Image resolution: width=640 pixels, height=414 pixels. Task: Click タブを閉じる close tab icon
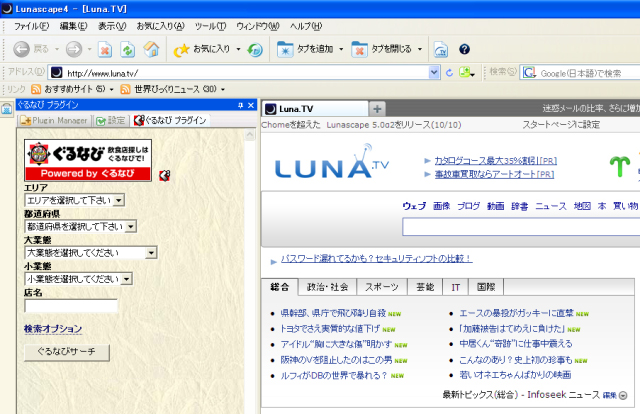(359, 49)
